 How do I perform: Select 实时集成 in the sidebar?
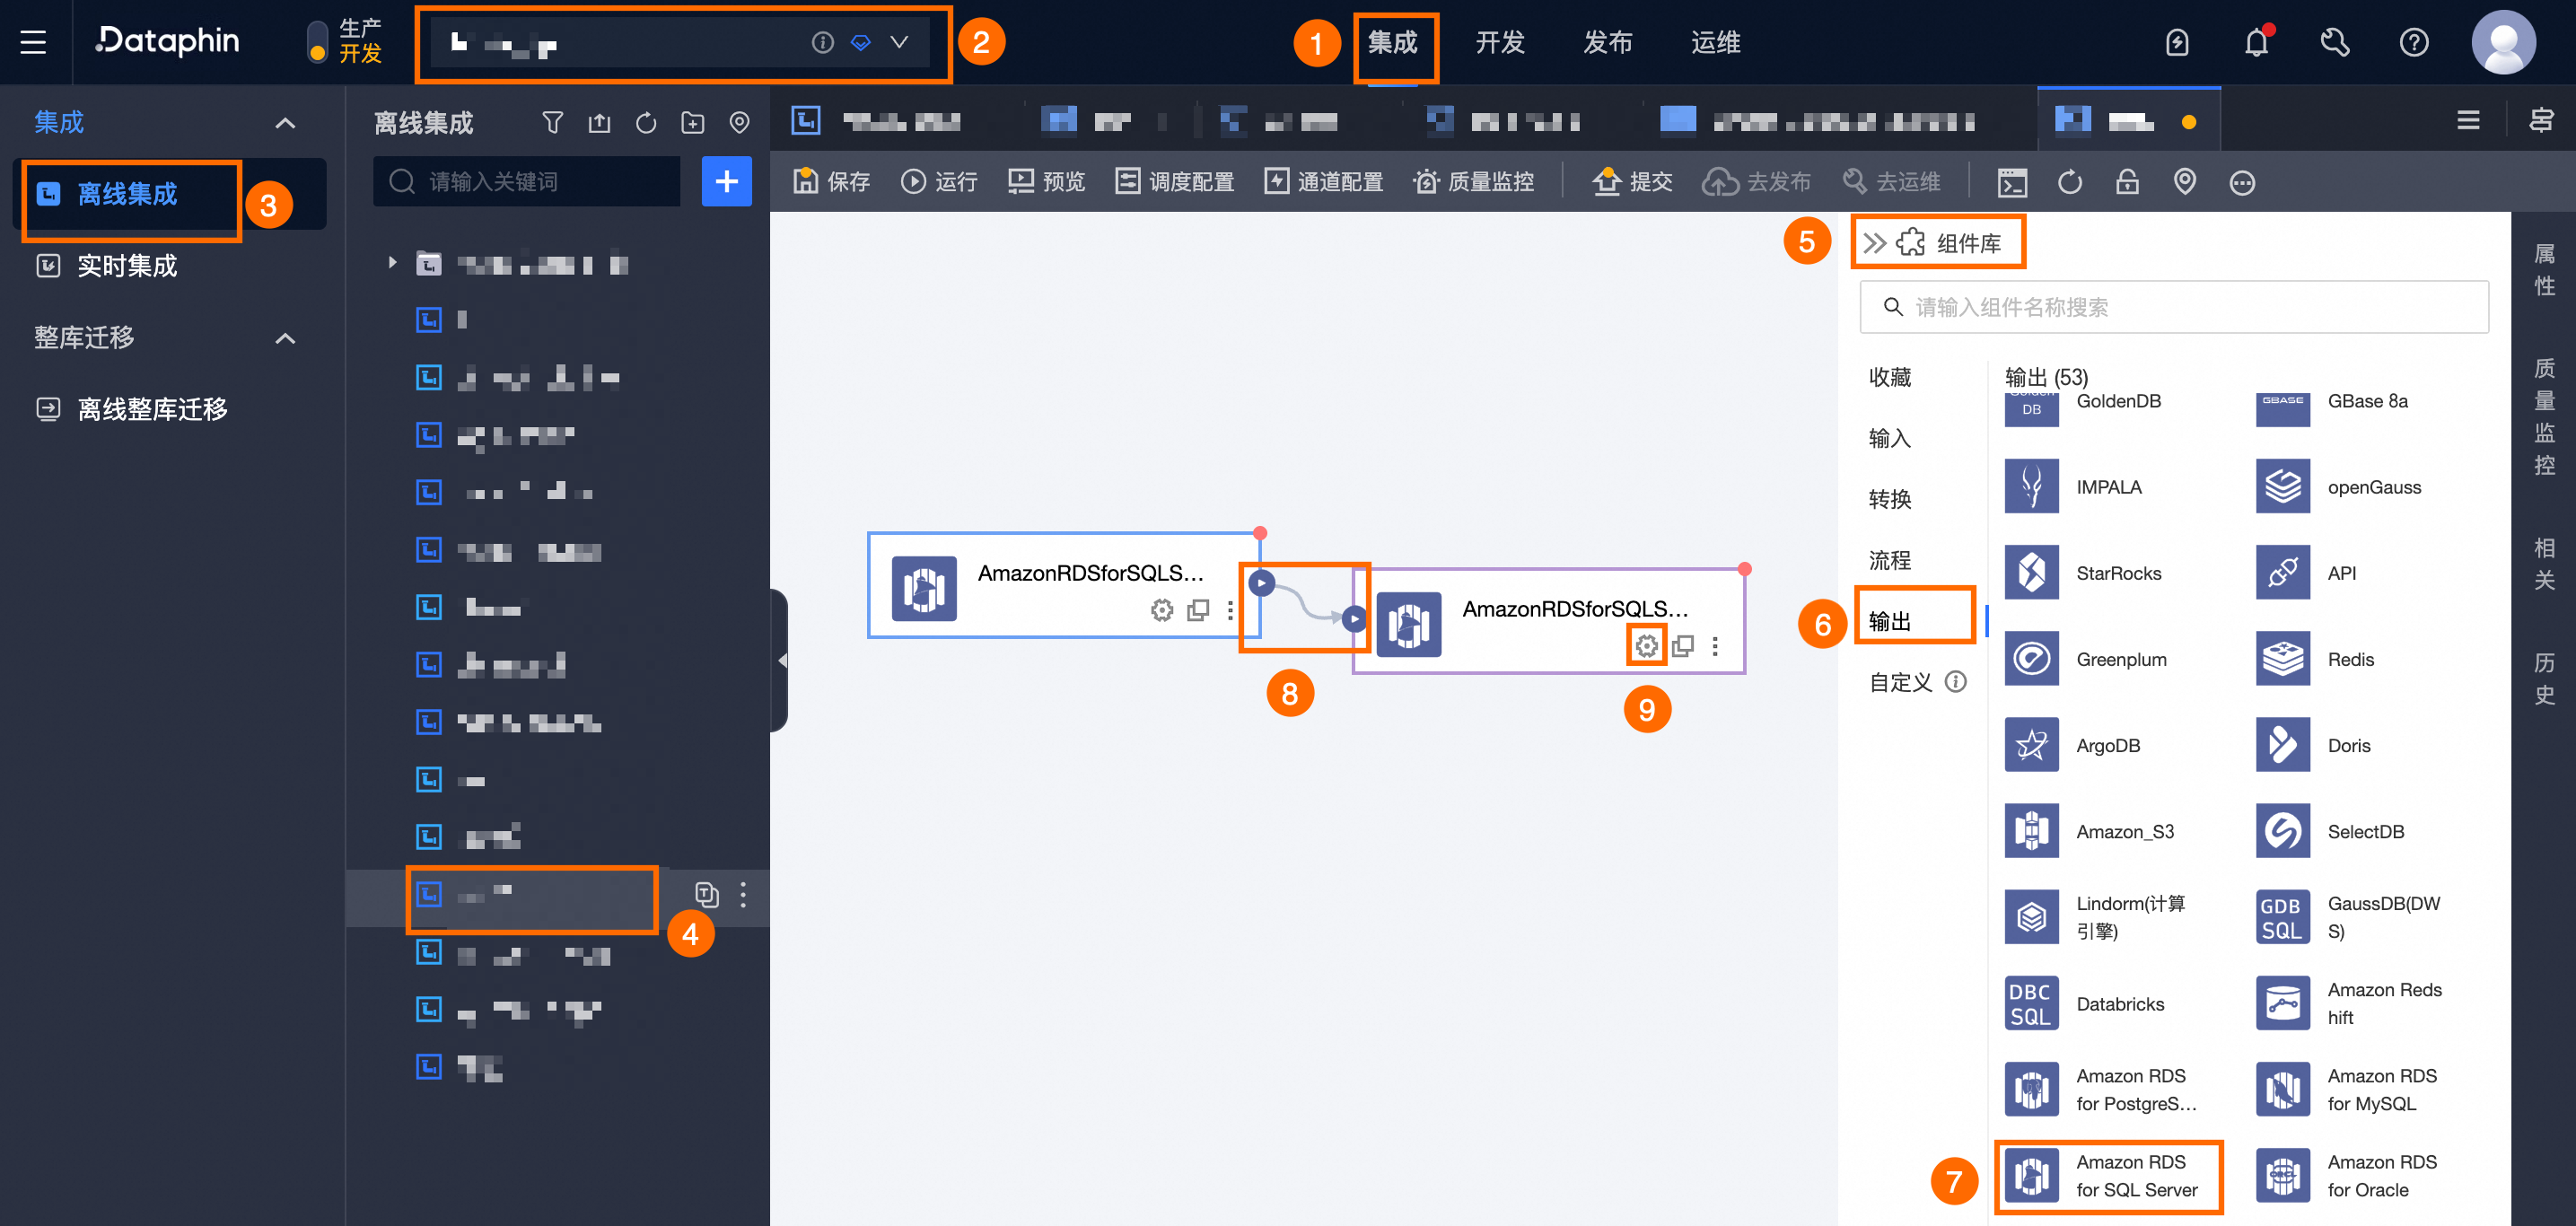click(128, 266)
